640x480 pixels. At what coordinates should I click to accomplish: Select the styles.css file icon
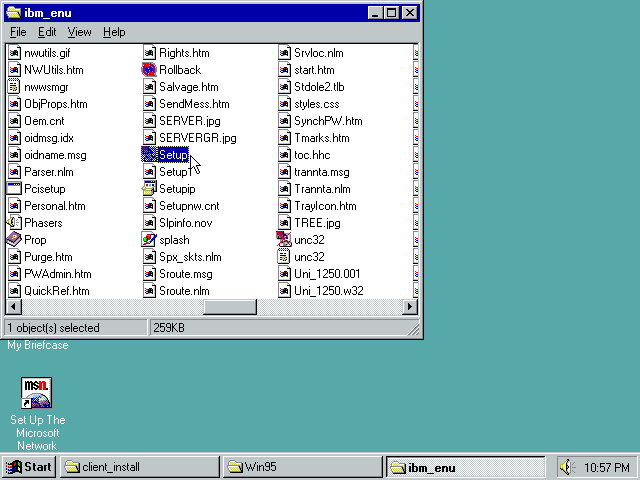(x=284, y=104)
